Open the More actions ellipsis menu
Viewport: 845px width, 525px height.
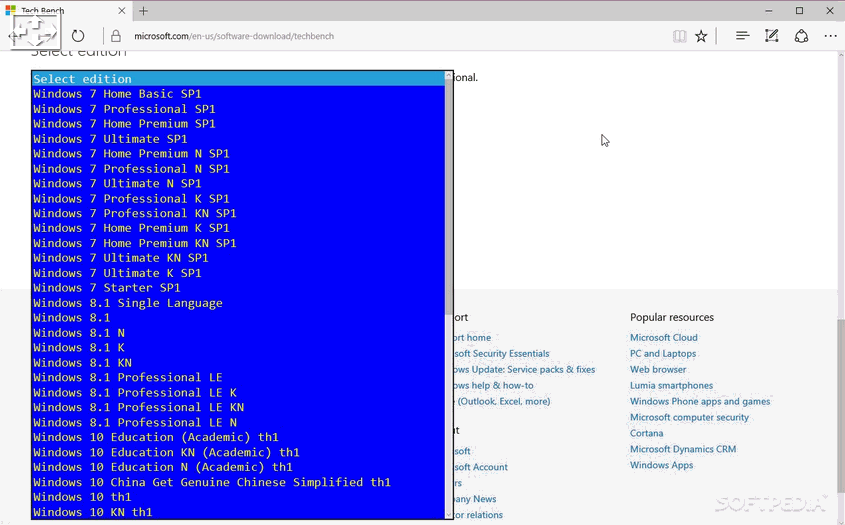pyautogui.click(x=830, y=36)
